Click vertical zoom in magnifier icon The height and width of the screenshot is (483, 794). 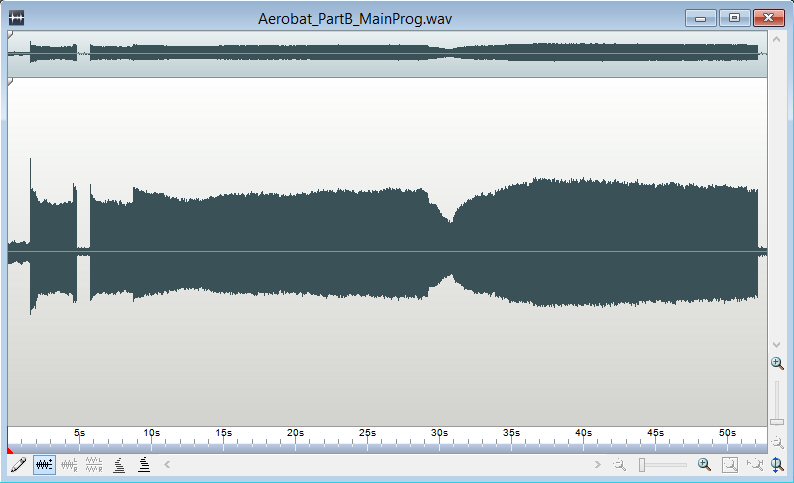pyautogui.click(x=777, y=363)
